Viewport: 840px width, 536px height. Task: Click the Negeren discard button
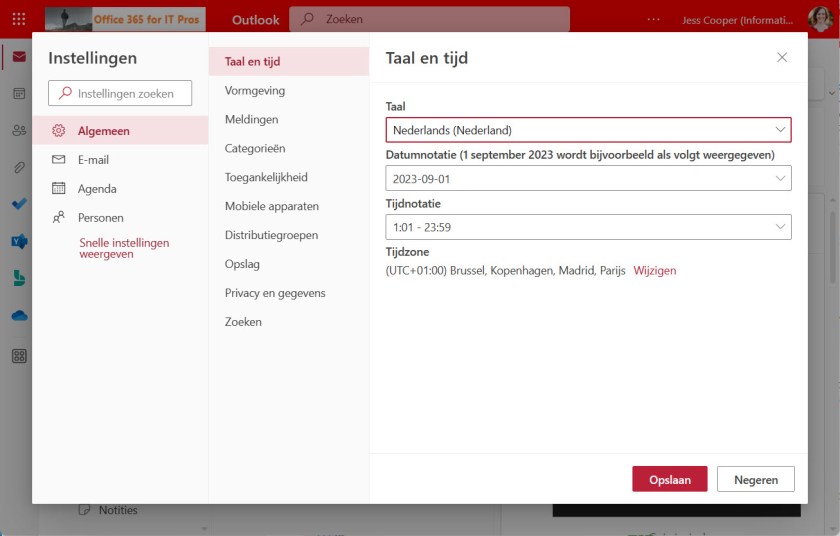coord(756,479)
